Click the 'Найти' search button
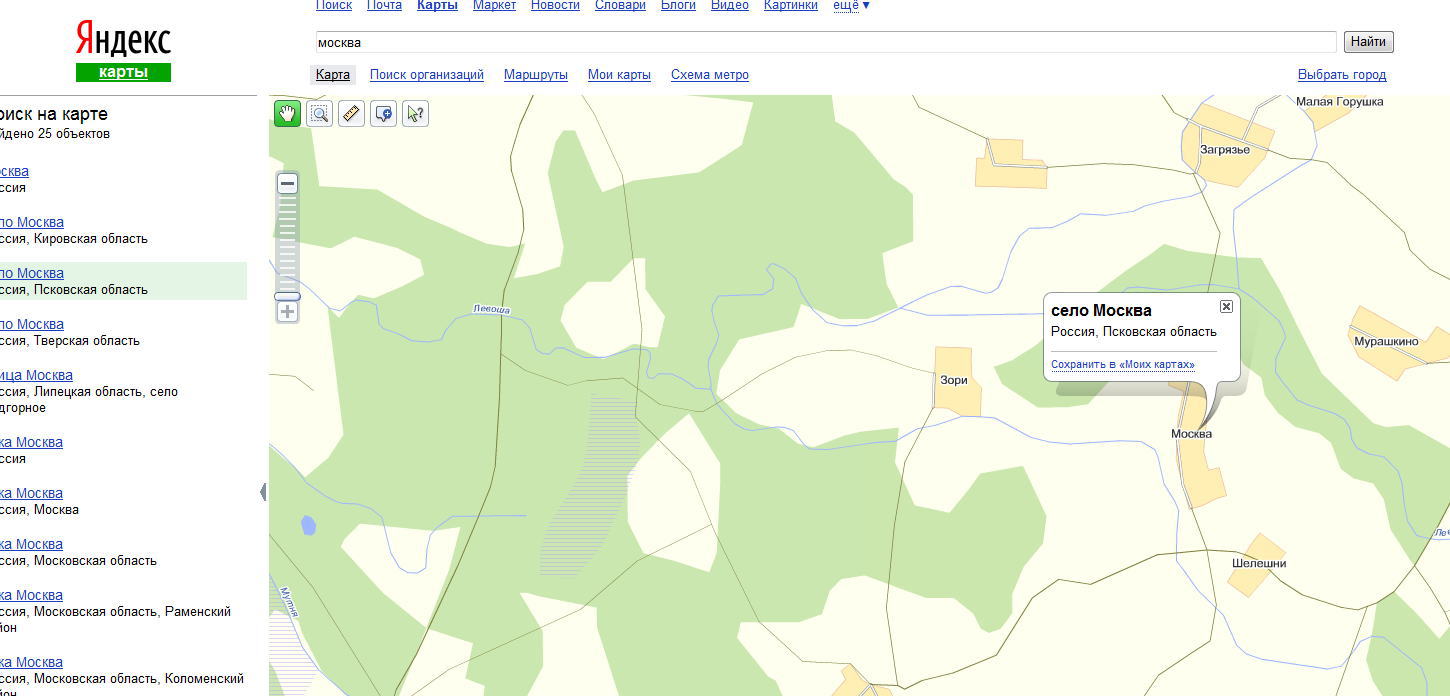1450x696 pixels. click(x=1367, y=42)
